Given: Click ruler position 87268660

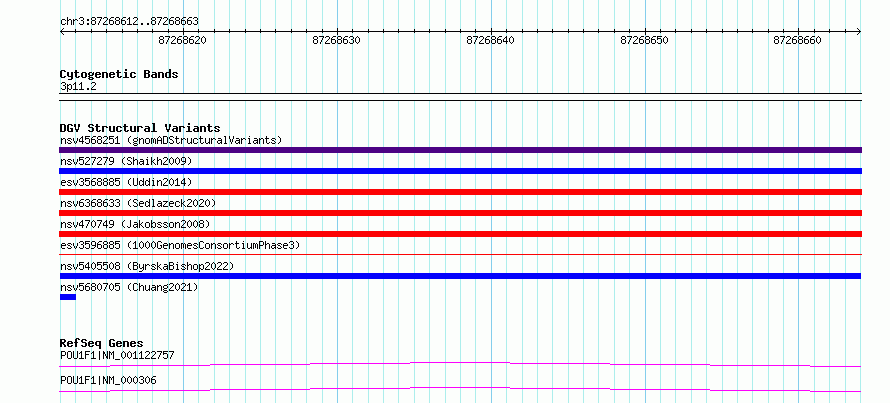Looking at the screenshot, I should pos(797,40).
